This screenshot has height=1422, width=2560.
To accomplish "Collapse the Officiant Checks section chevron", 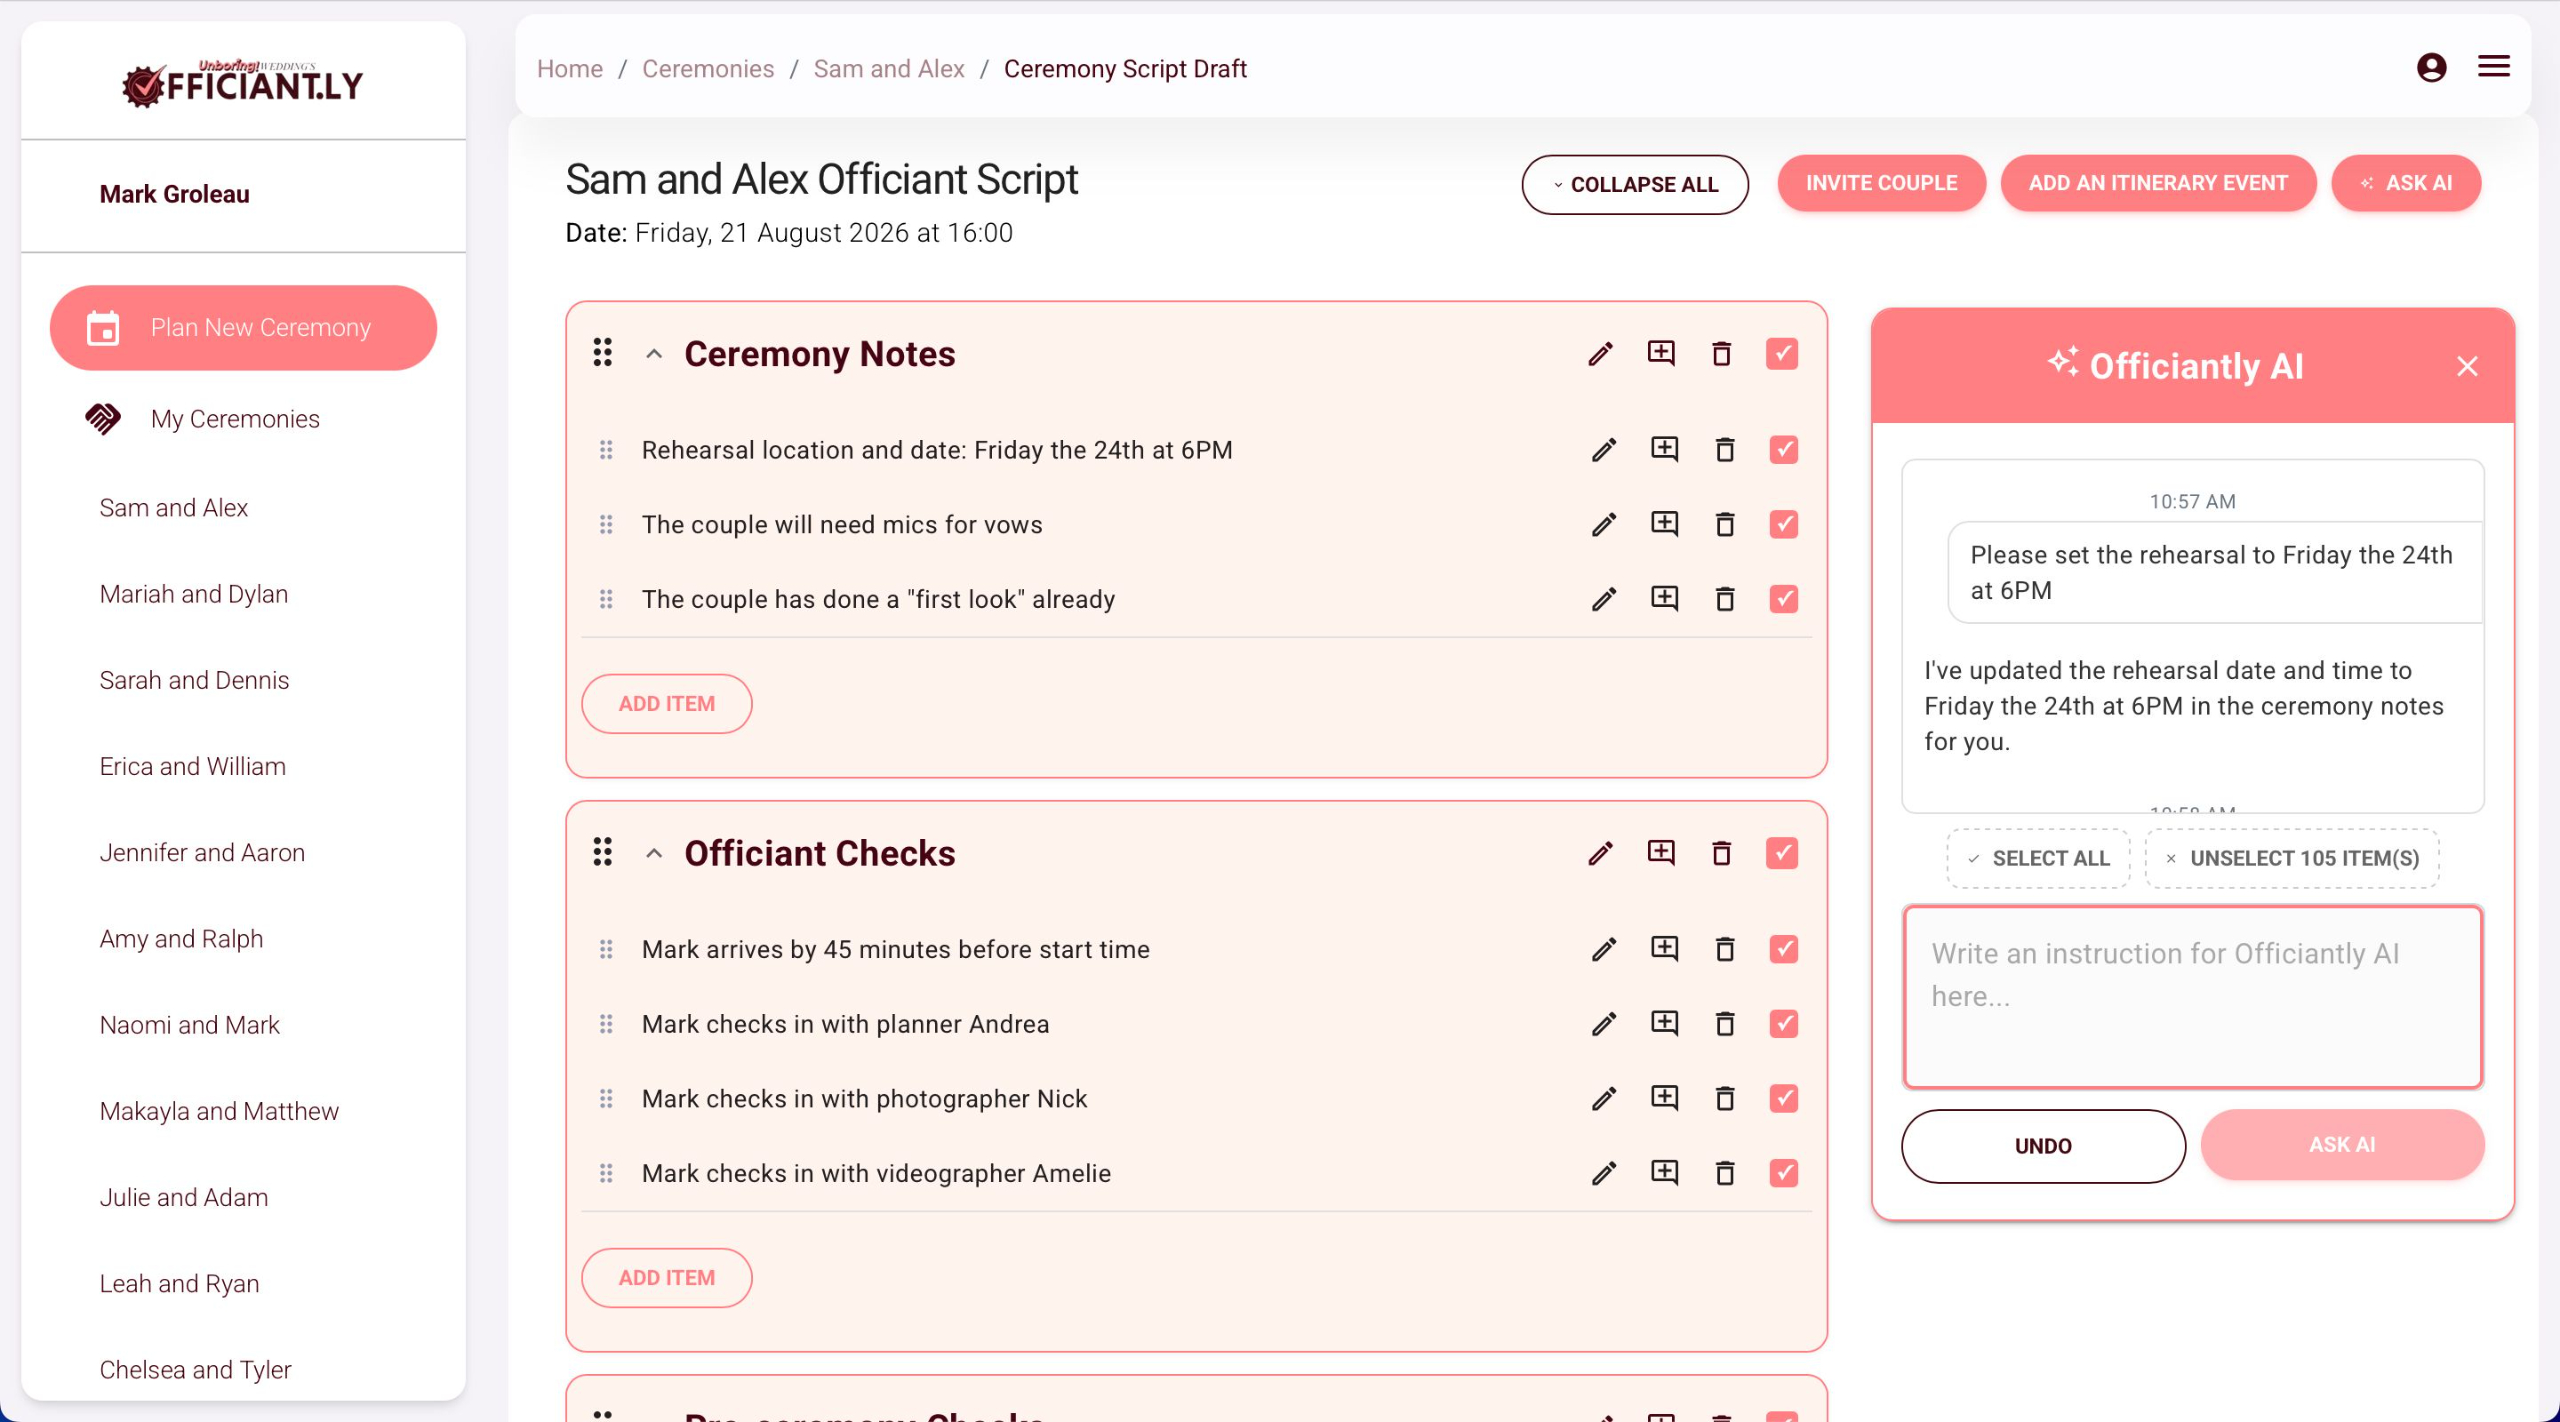I will coord(654,853).
